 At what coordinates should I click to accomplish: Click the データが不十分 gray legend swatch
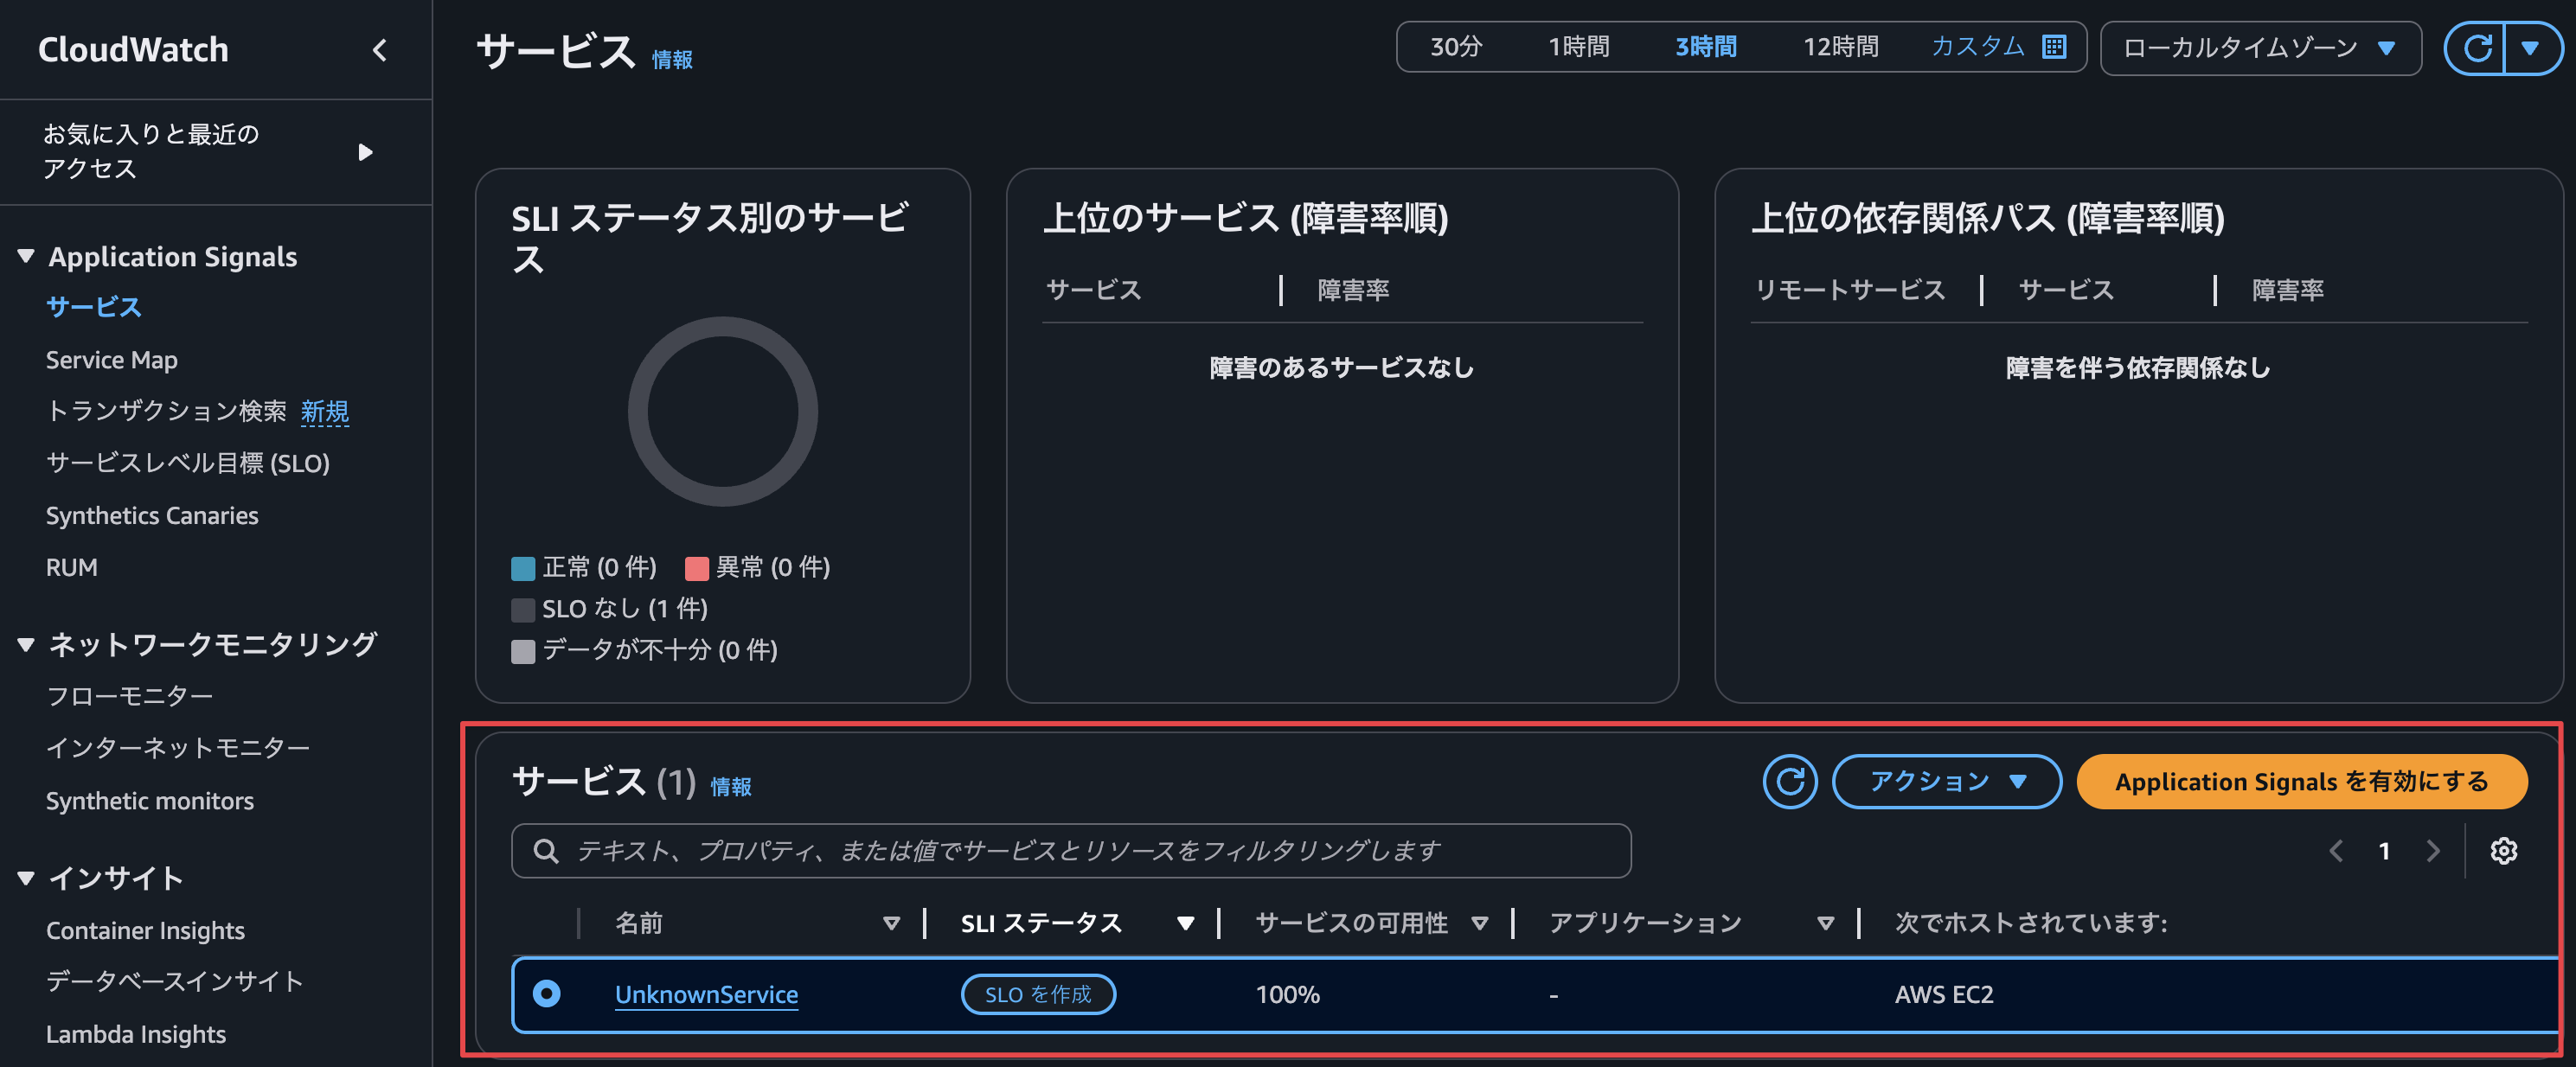[523, 651]
